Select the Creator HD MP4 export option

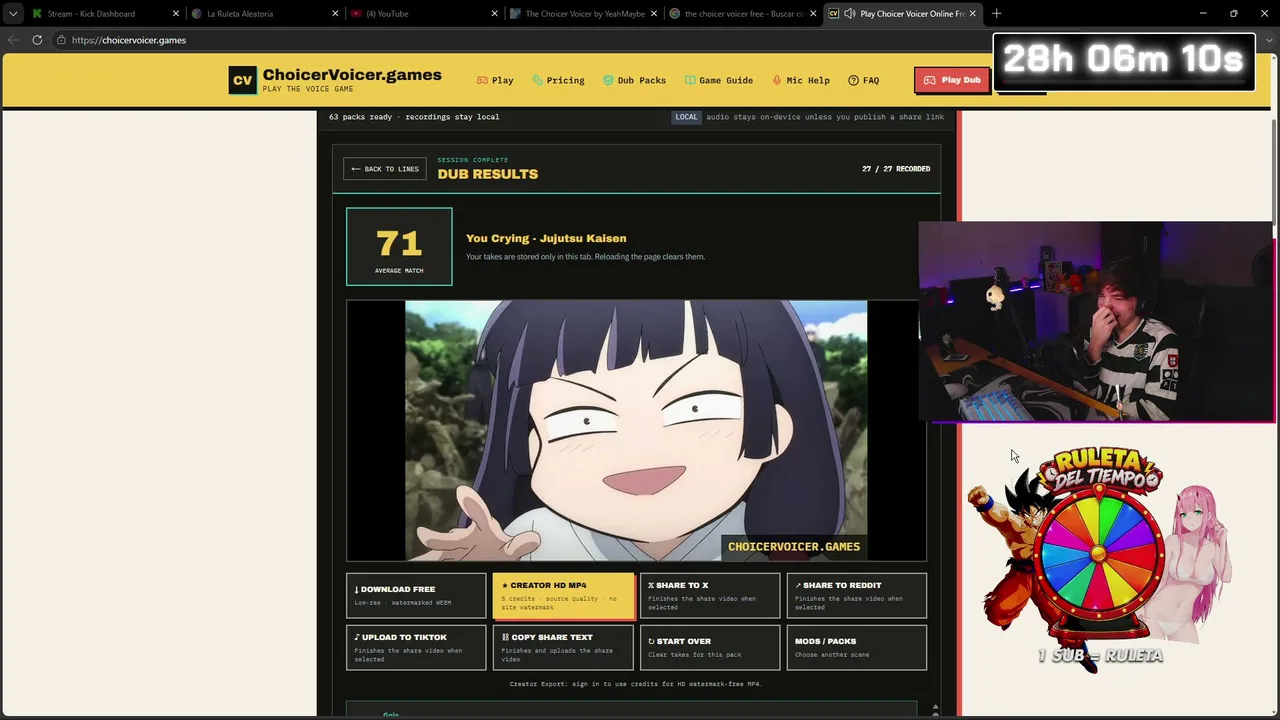[x=563, y=595]
